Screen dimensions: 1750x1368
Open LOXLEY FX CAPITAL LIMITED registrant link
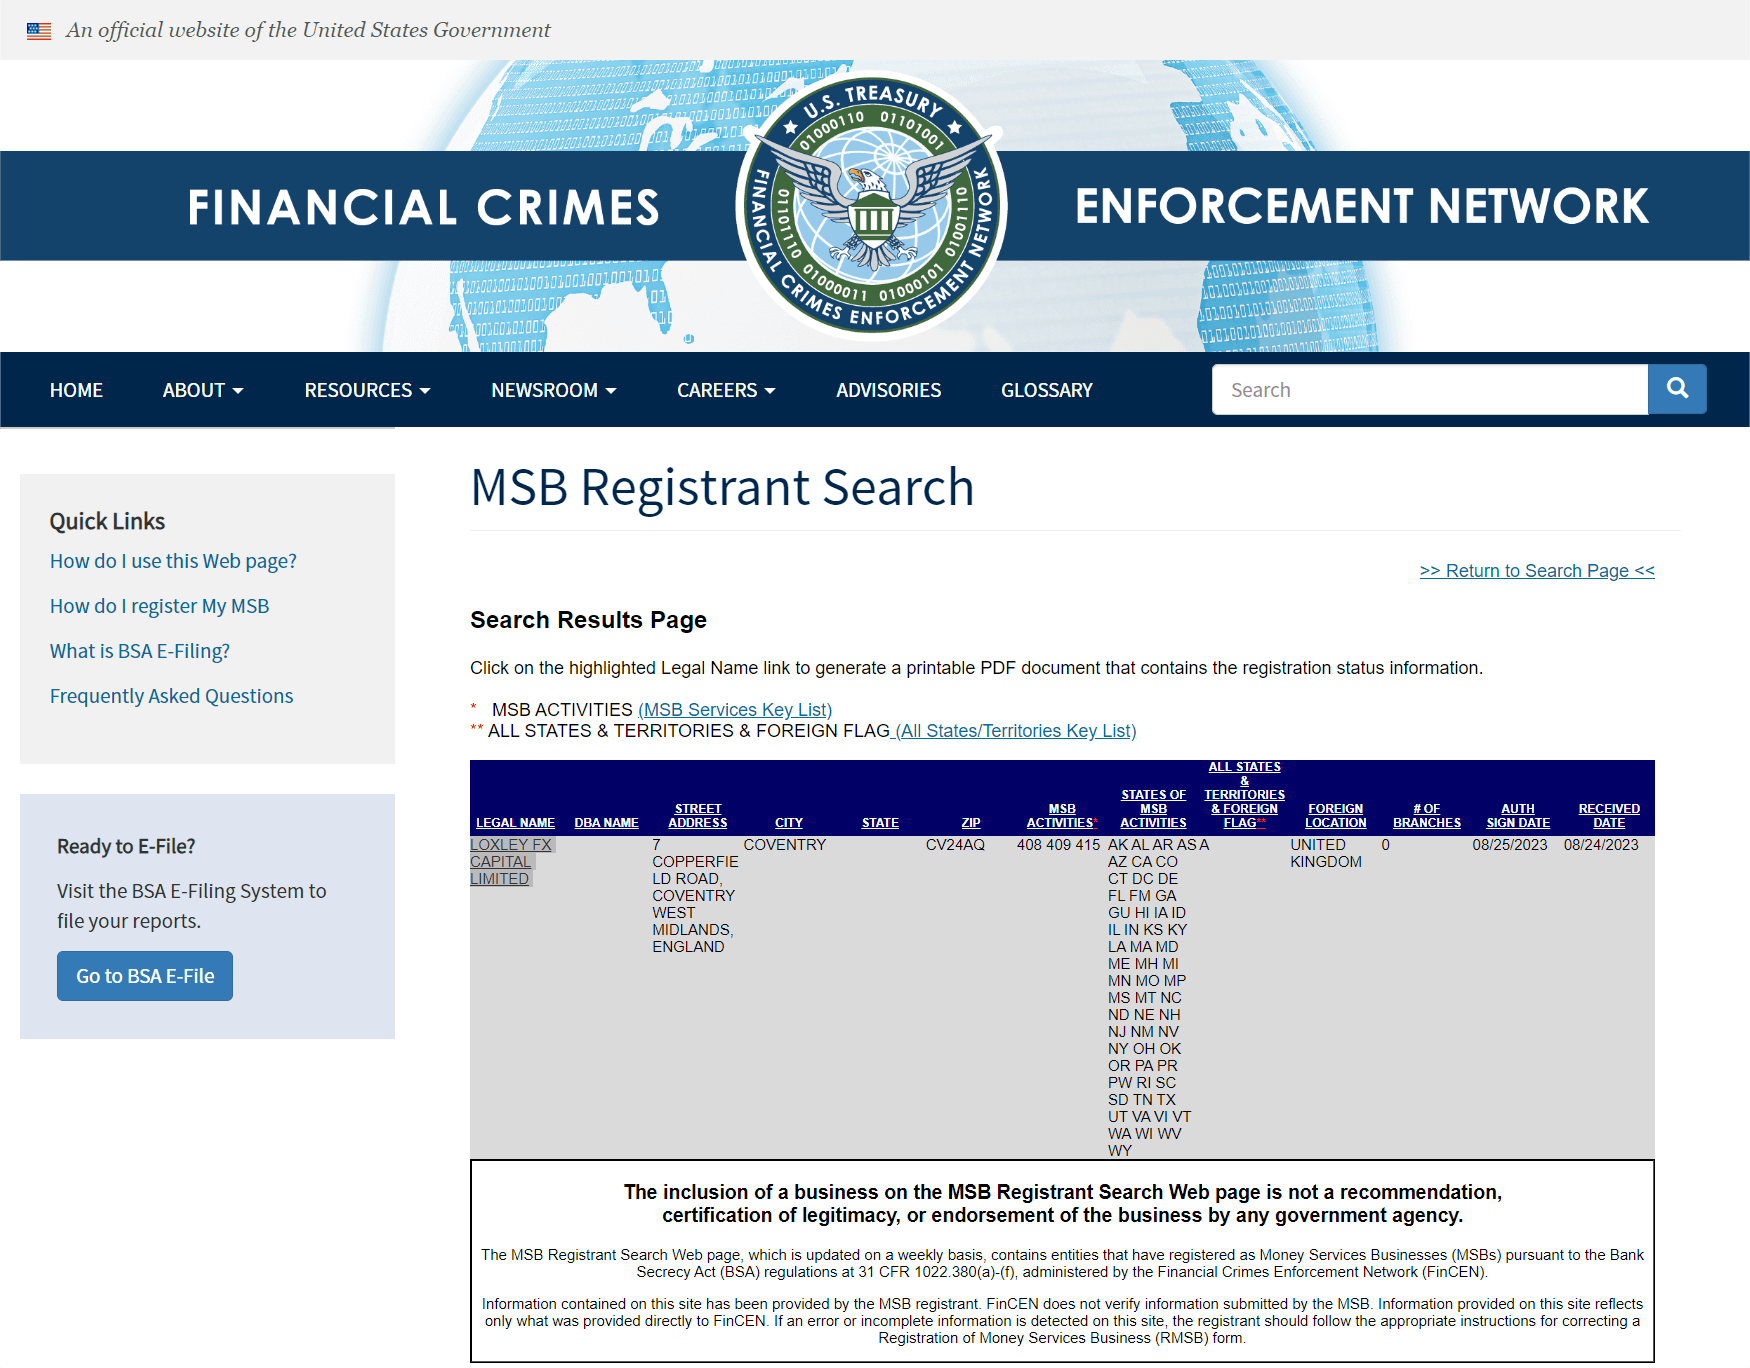click(511, 861)
